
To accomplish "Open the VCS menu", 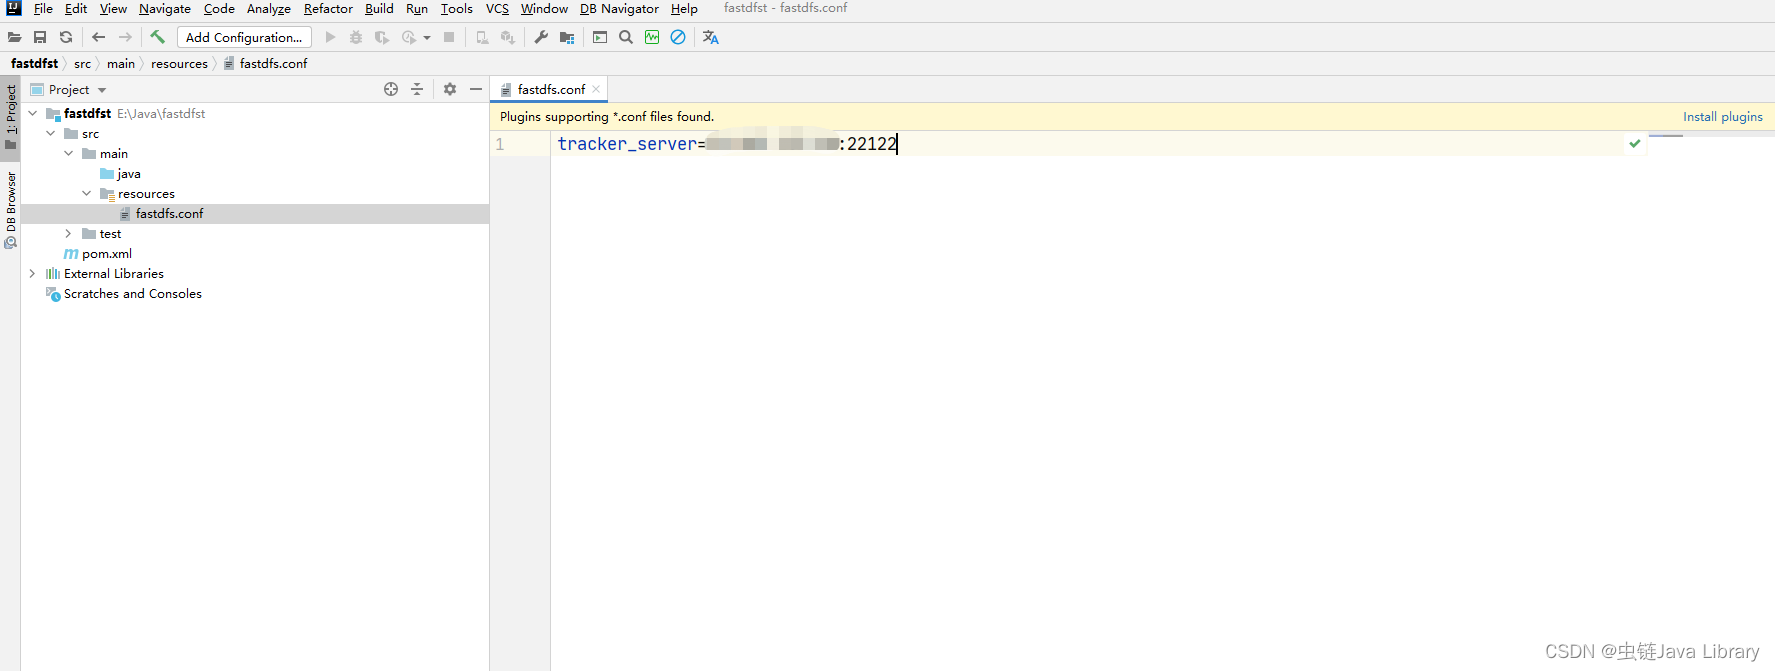I will coord(497,9).
